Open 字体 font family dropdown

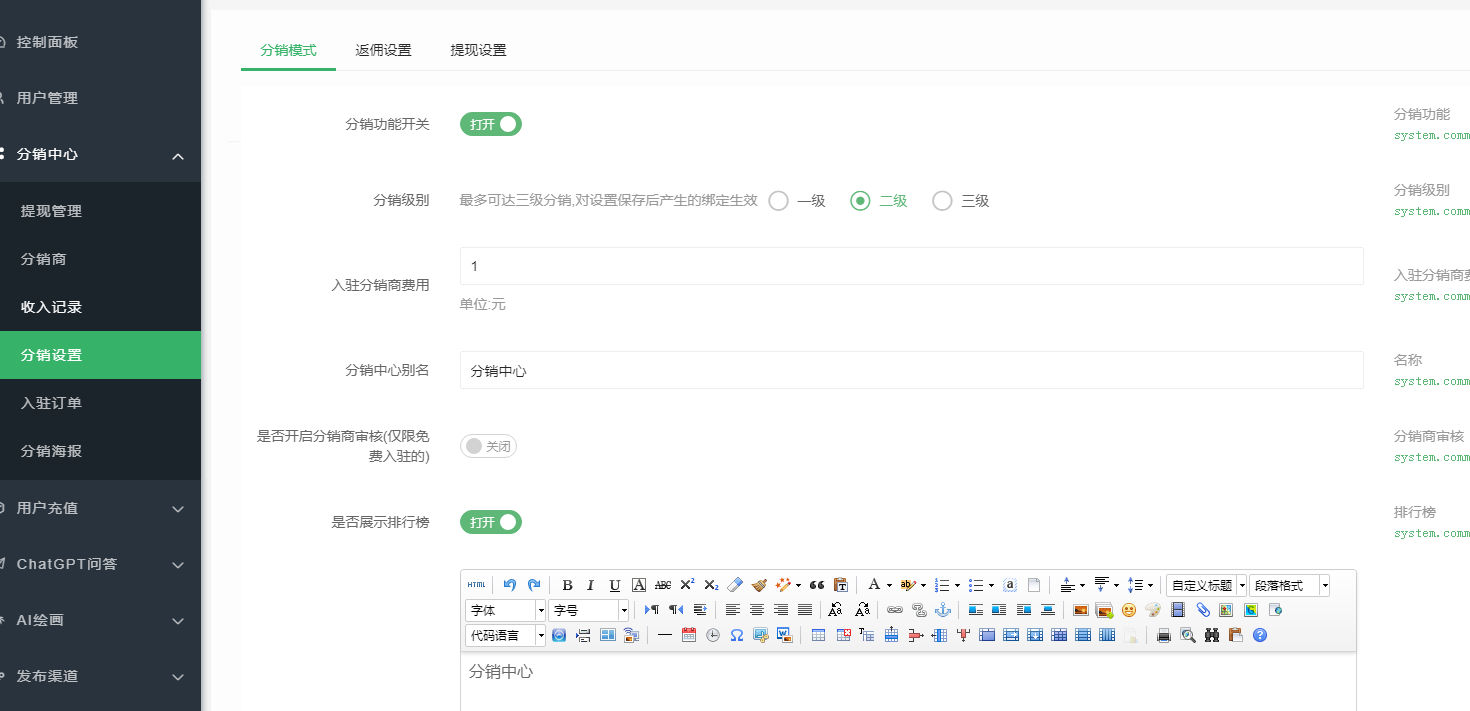[x=506, y=610]
